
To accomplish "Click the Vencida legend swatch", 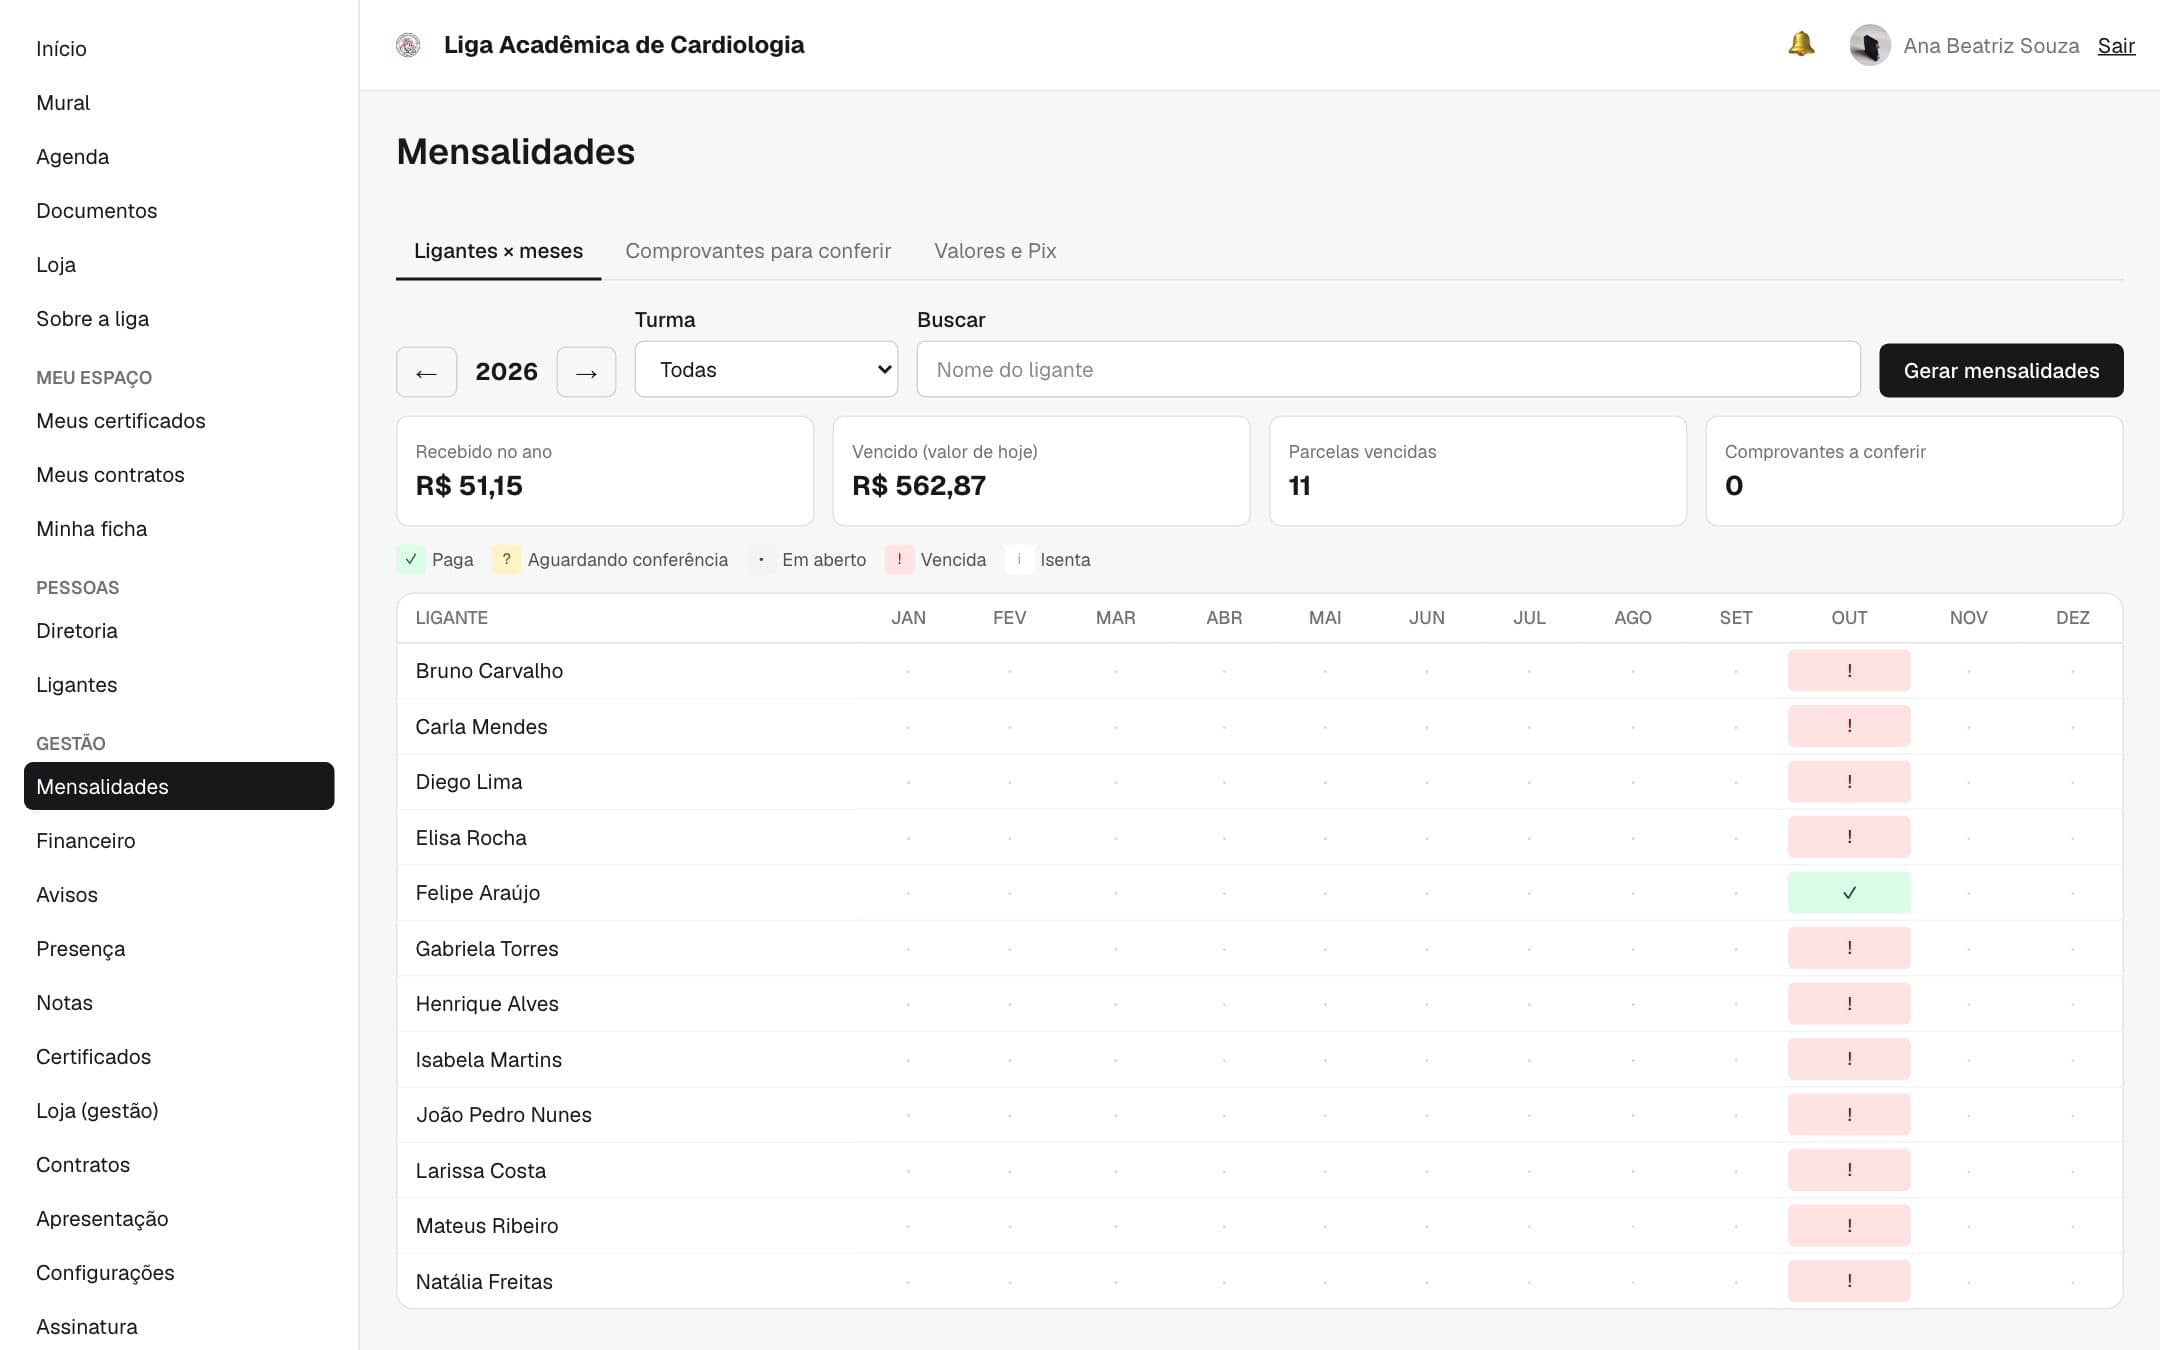I will tap(899, 560).
